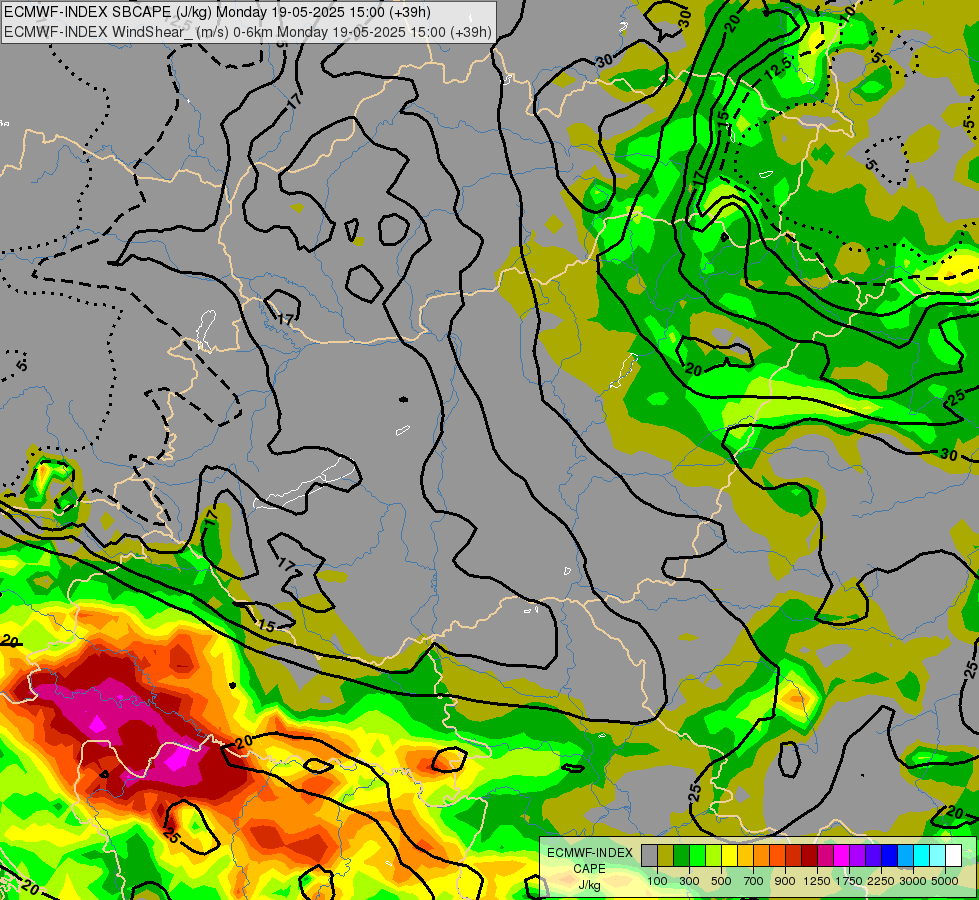Click the gray swatch in the CAPE legend
Viewport: 979px width, 900px height.
click(x=649, y=855)
